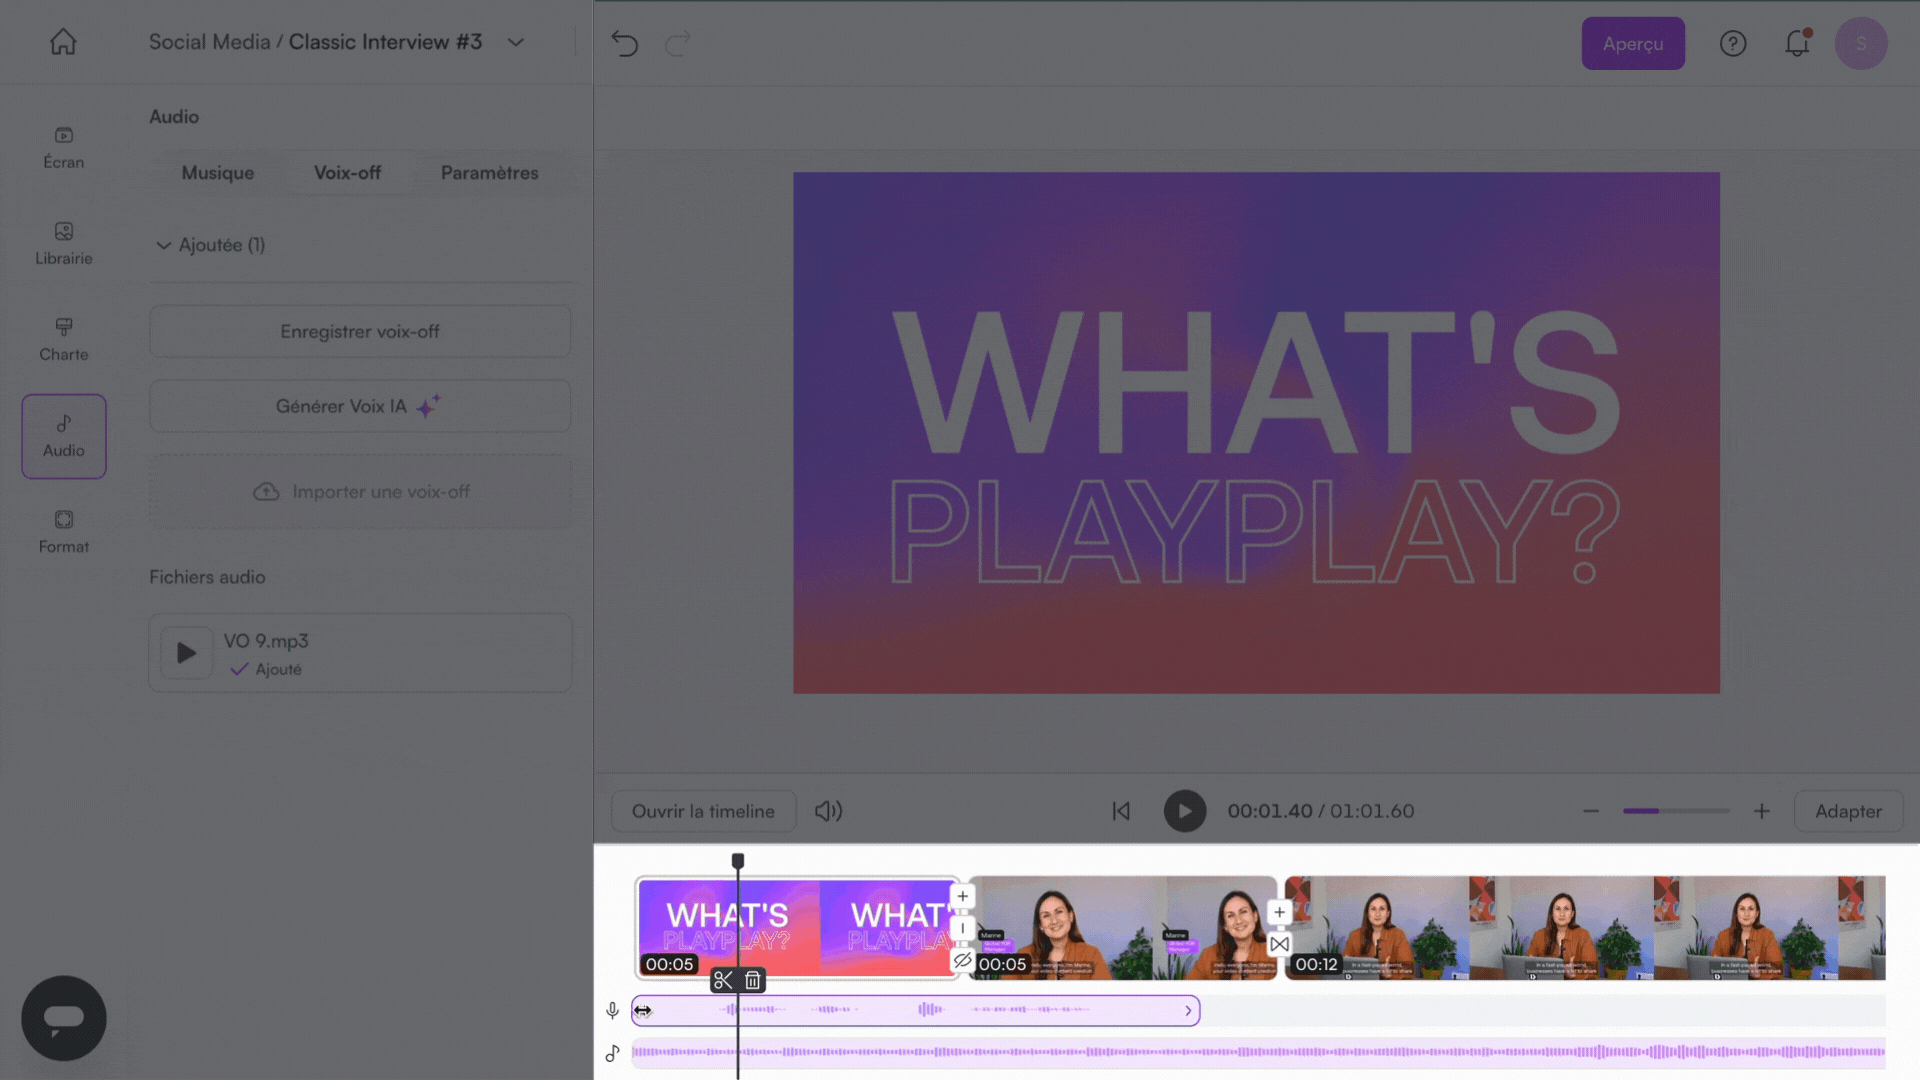Image resolution: width=1920 pixels, height=1080 pixels.
Task: Click the Aperçu preview button
Action: pyautogui.click(x=1632, y=43)
